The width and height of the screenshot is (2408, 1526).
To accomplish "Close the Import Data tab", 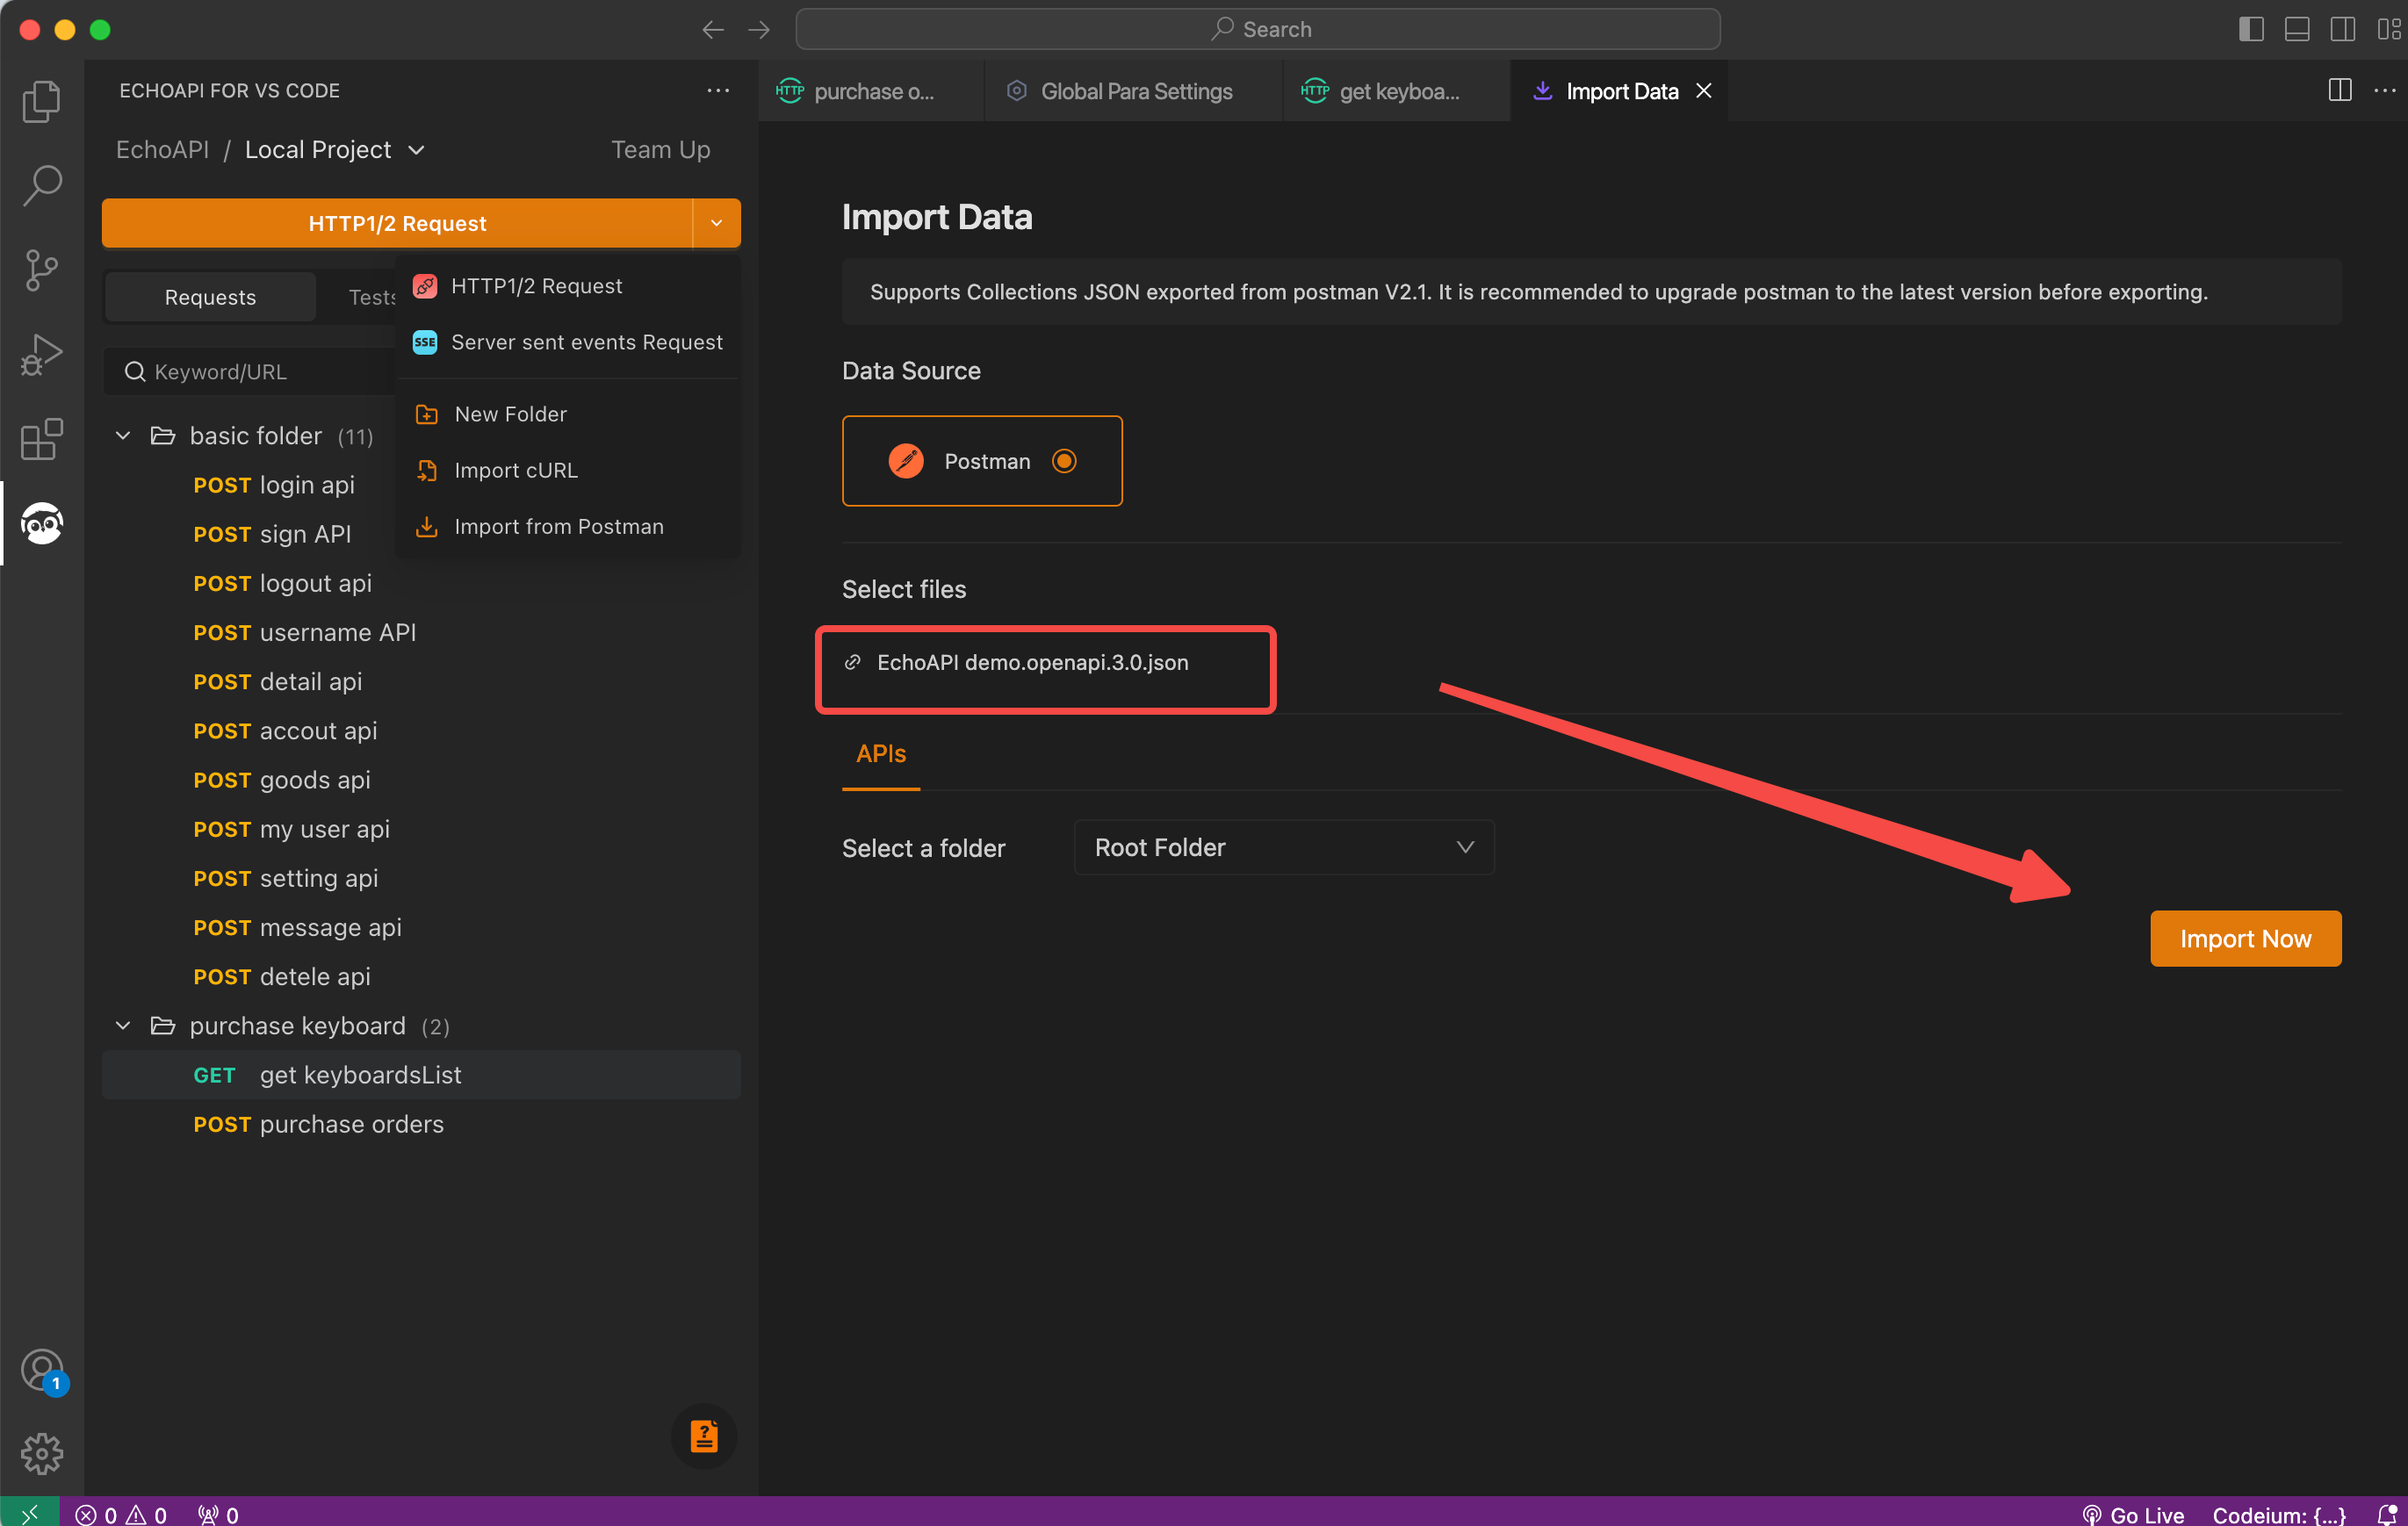I will pyautogui.click(x=1704, y=91).
